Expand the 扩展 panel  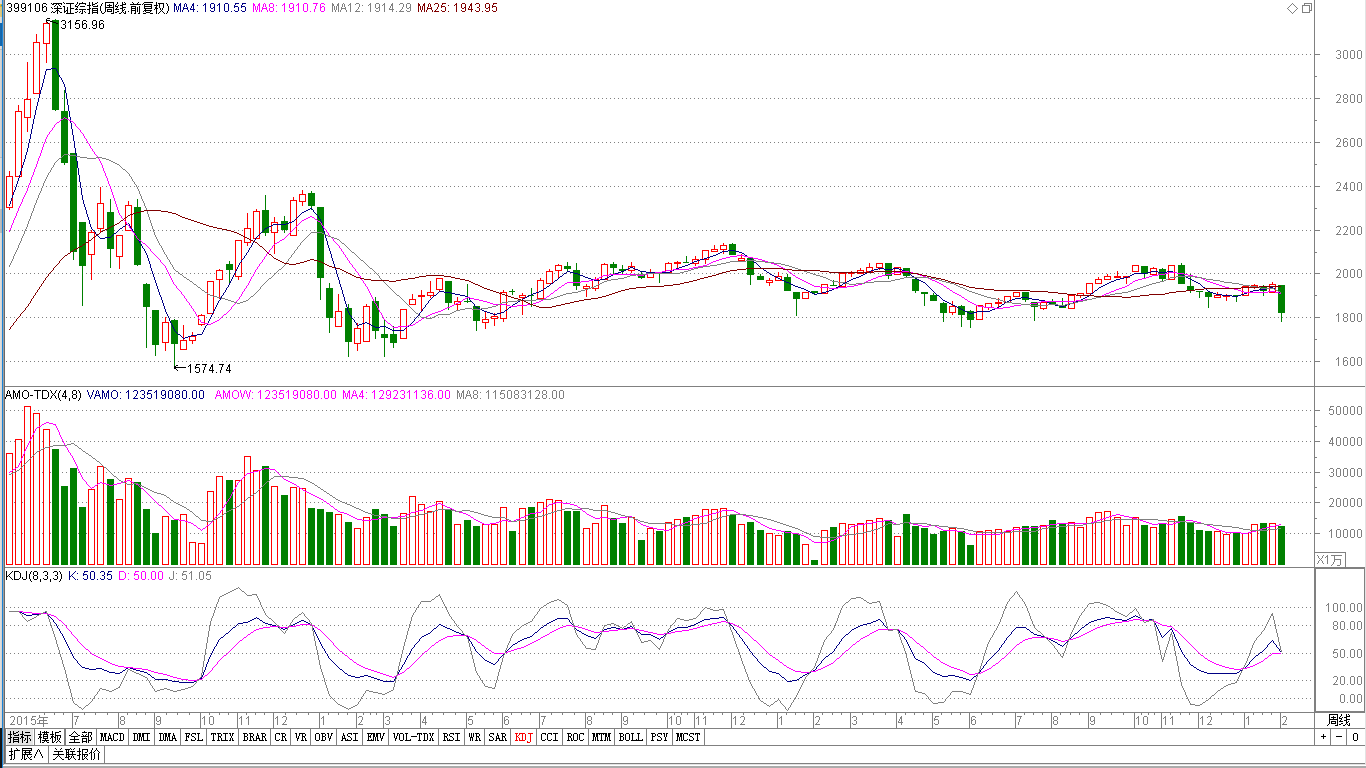pos(26,754)
